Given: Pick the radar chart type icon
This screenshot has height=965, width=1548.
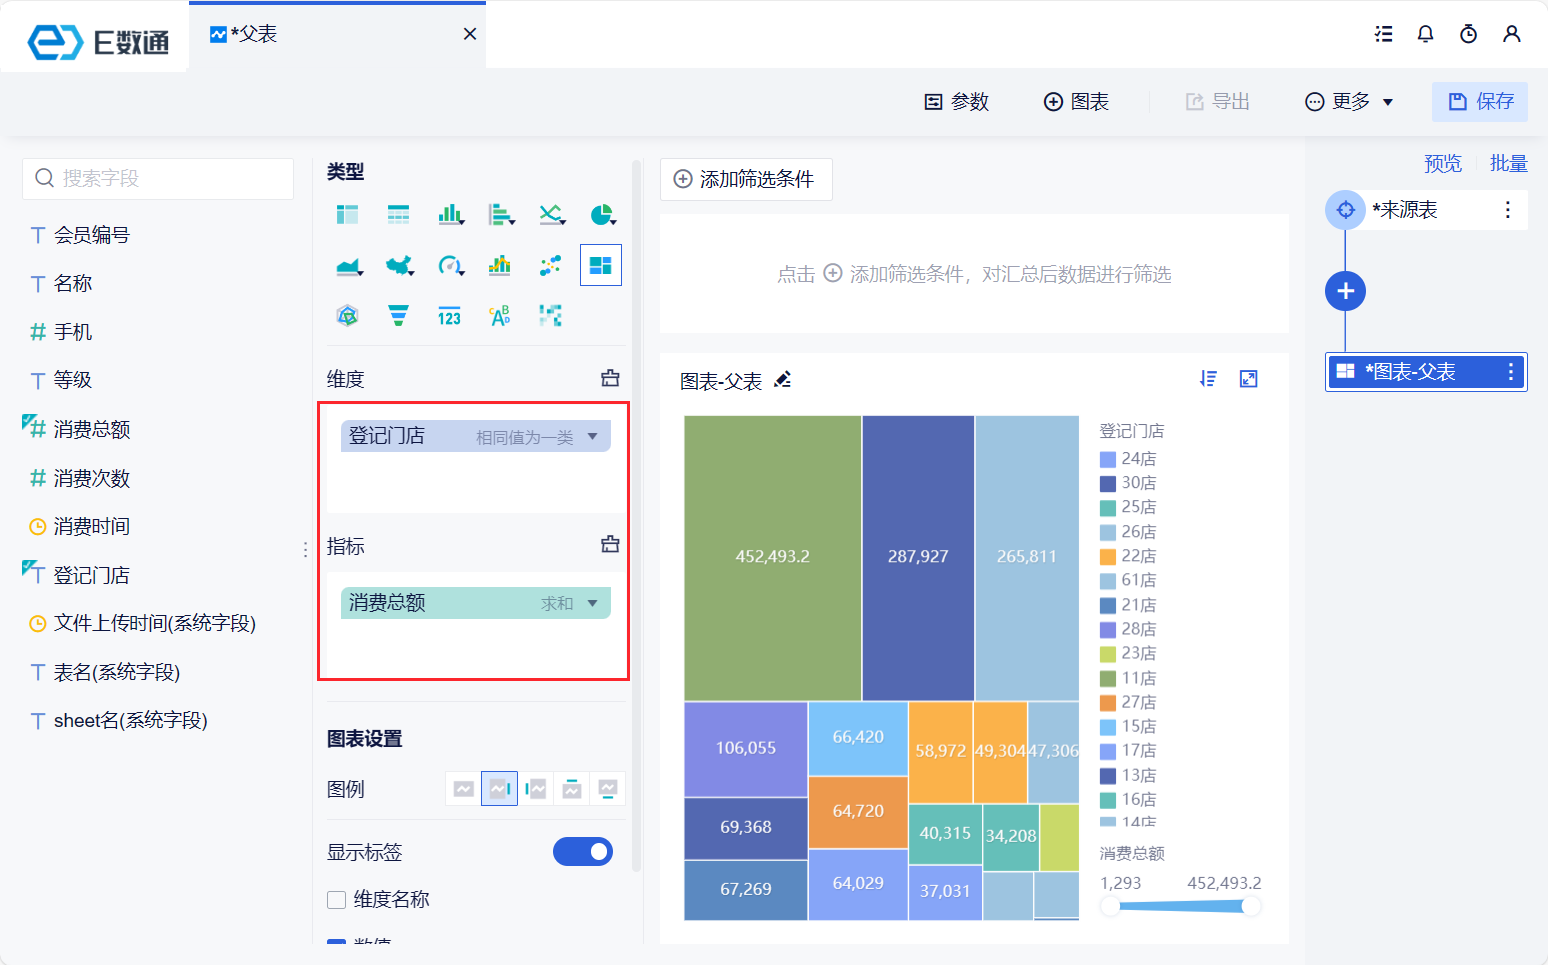Looking at the screenshot, I should 347,316.
